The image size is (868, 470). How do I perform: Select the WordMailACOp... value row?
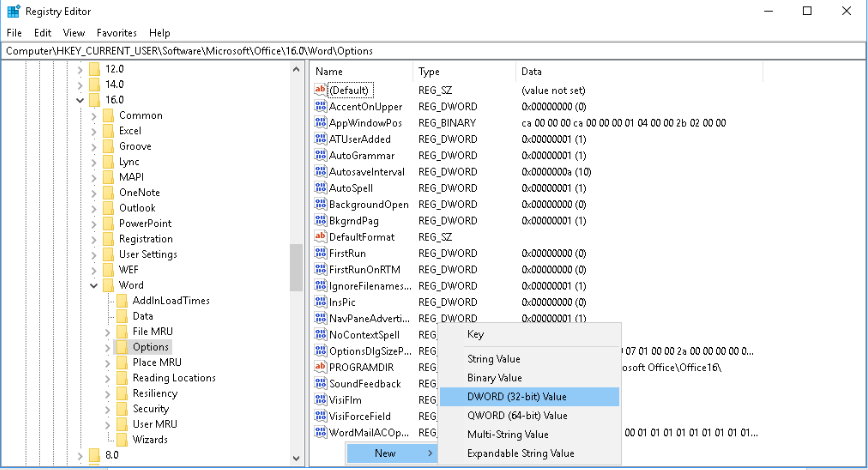[x=369, y=432]
